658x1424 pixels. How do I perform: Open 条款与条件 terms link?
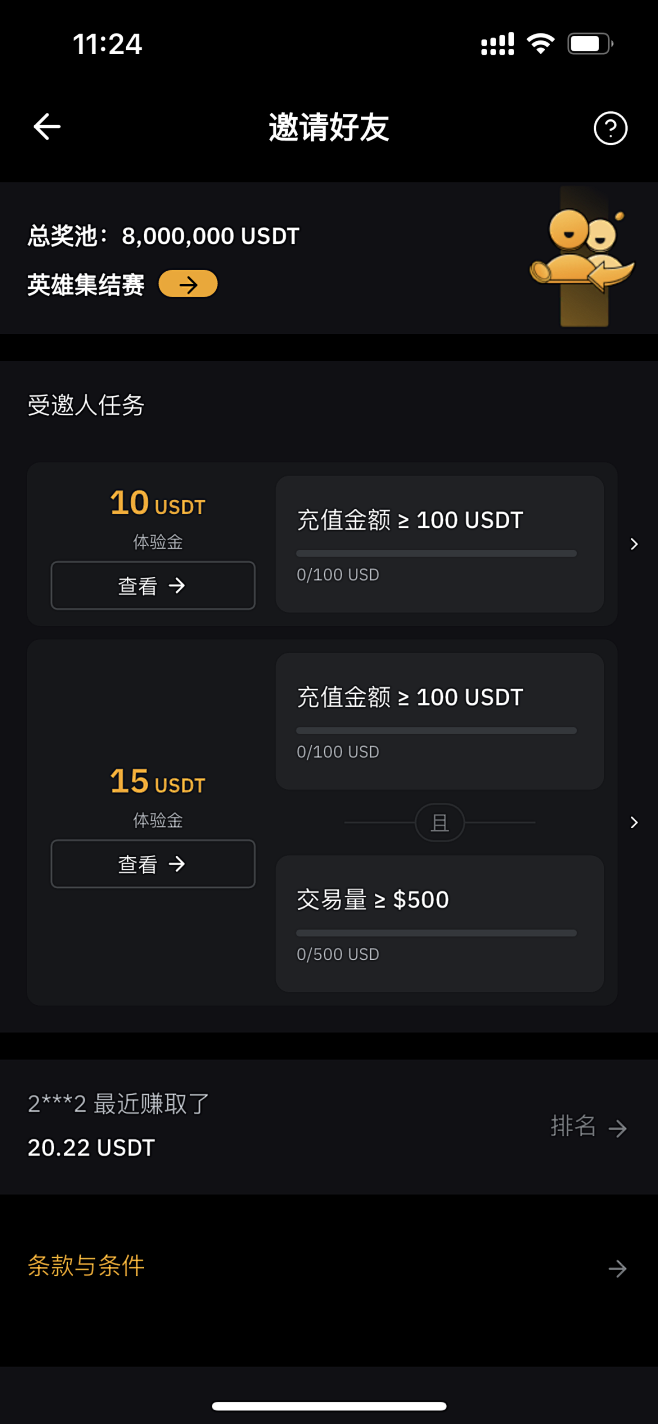(86, 1266)
